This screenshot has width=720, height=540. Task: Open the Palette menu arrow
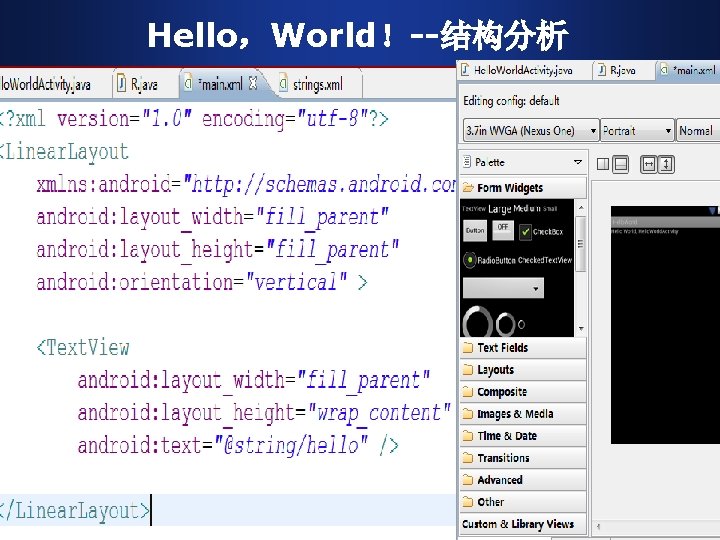point(578,162)
